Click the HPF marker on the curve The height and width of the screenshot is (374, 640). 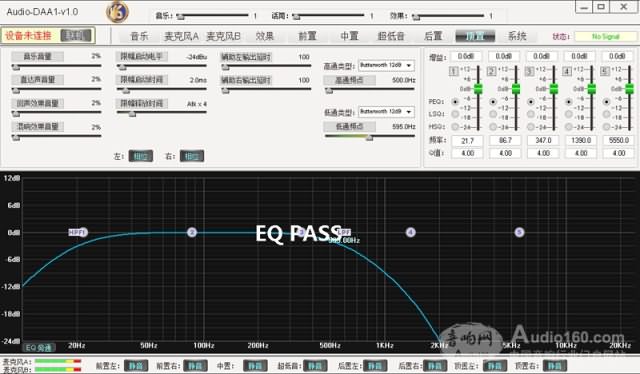pos(76,232)
